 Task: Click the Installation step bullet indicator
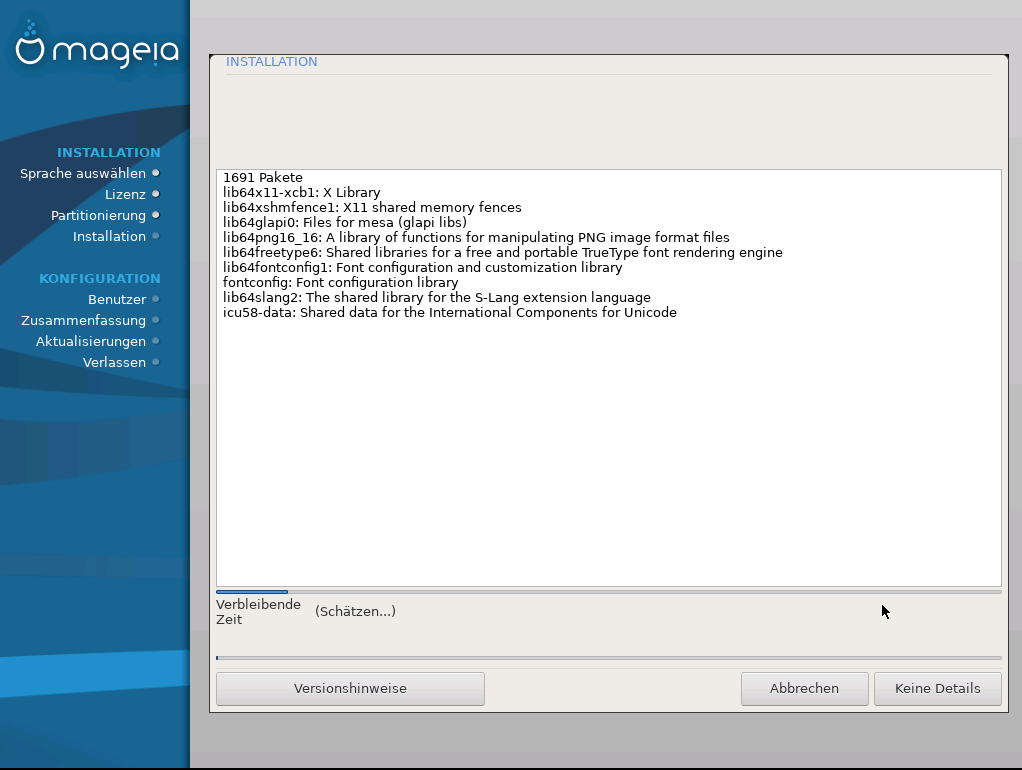click(156, 236)
